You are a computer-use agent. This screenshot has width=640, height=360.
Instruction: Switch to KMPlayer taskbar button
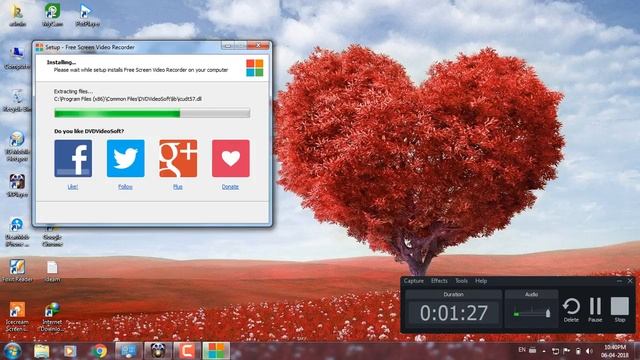[x=158, y=351]
